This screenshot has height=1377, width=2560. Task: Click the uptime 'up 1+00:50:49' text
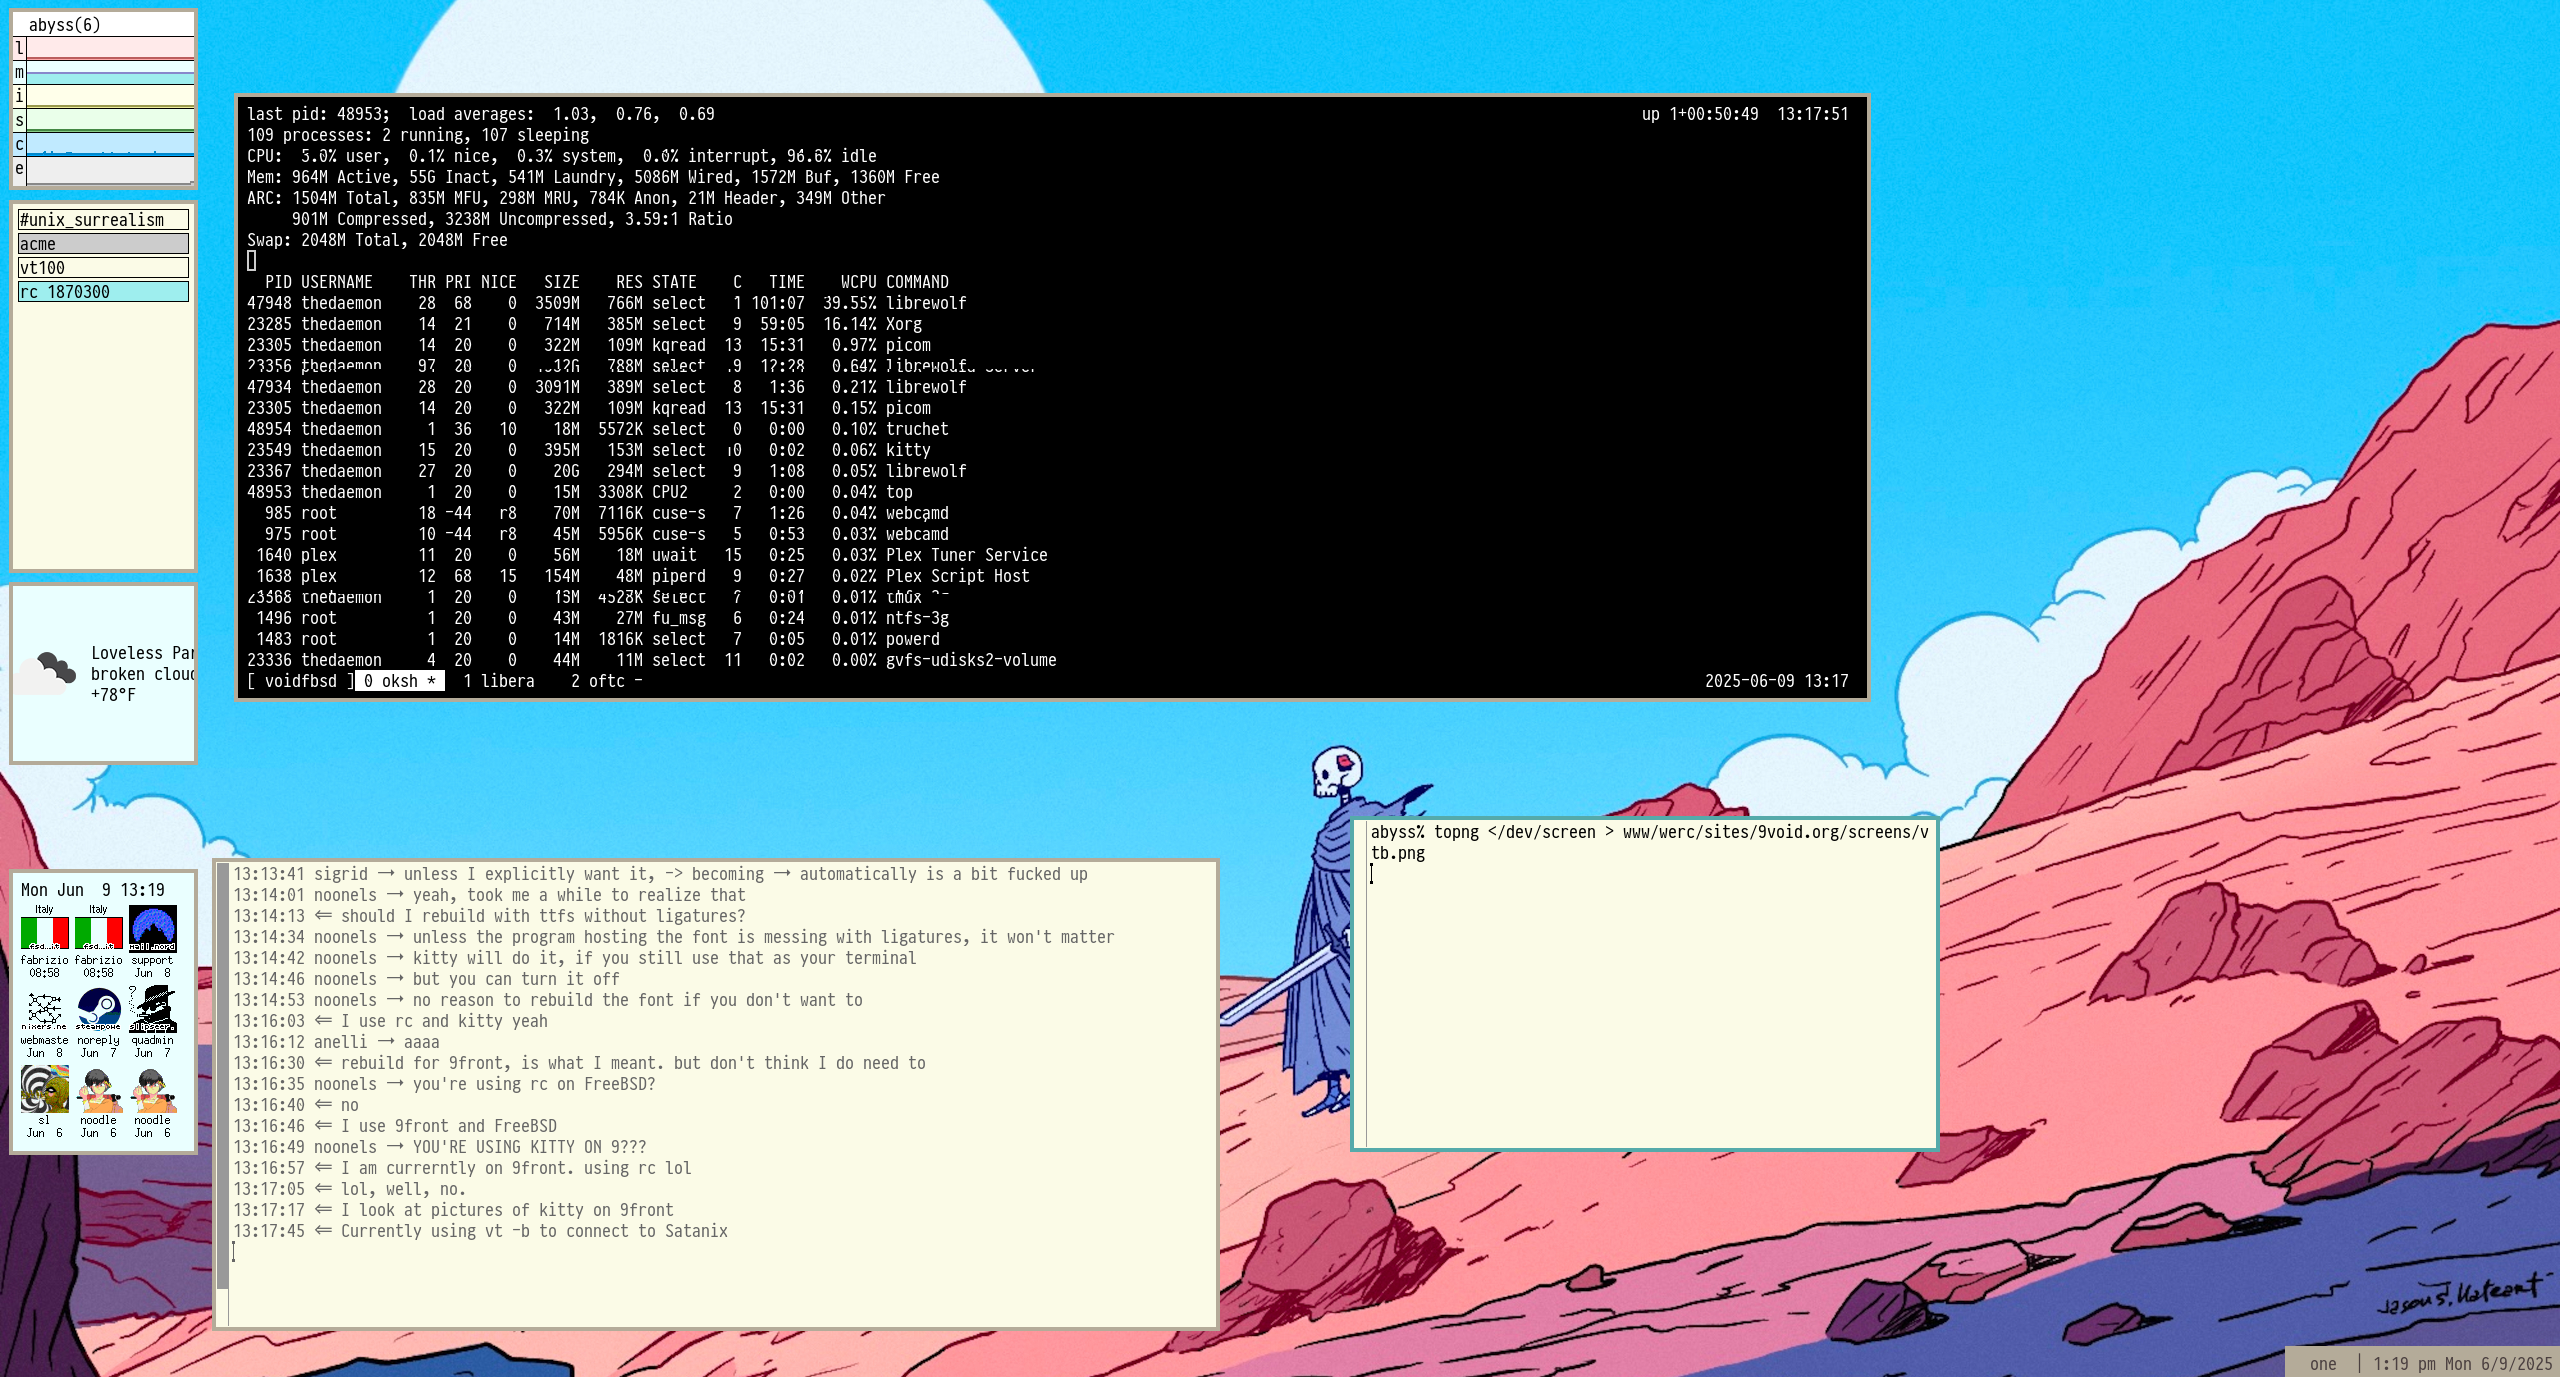[1699, 114]
